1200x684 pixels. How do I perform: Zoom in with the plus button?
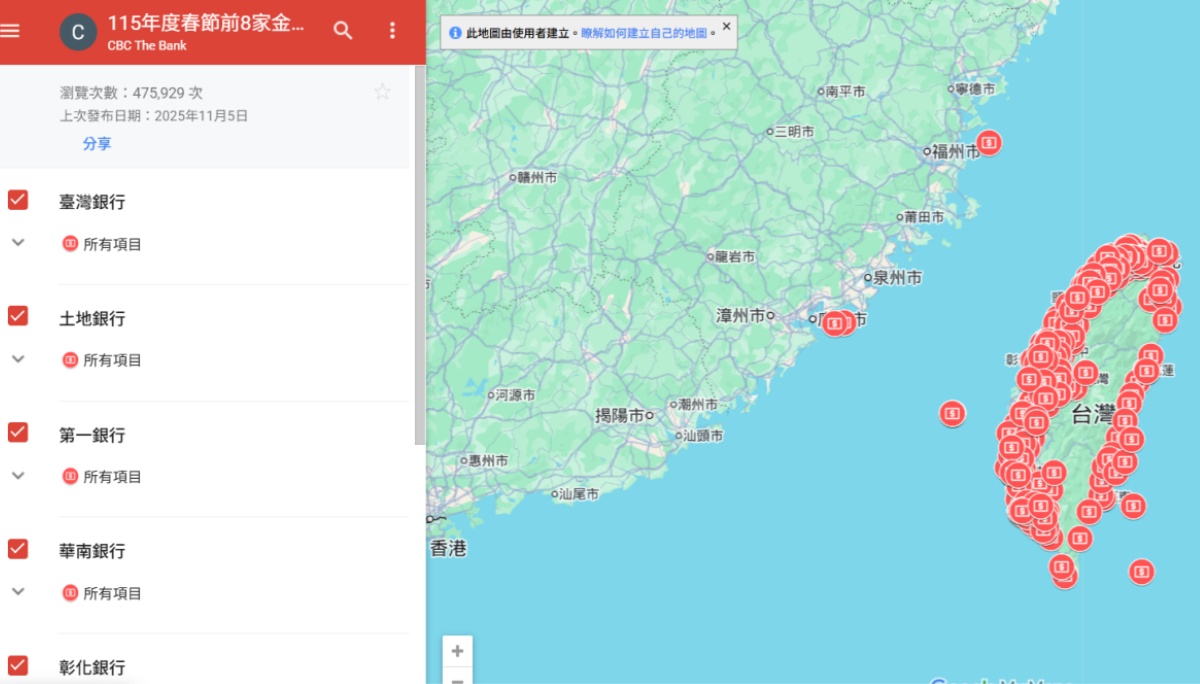point(457,651)
